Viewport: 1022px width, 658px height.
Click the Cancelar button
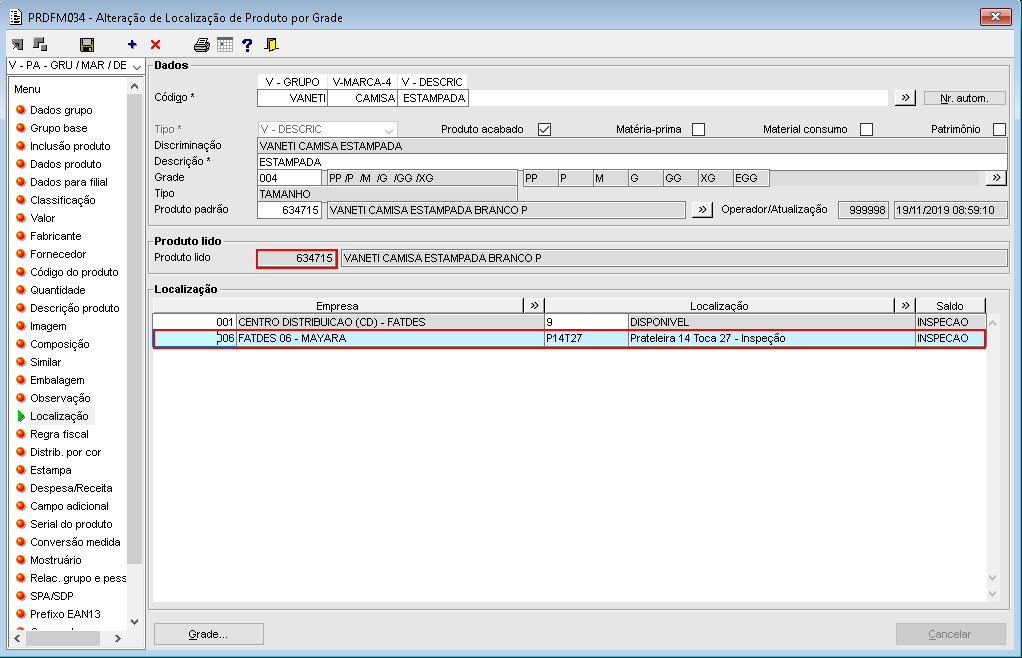950,634
